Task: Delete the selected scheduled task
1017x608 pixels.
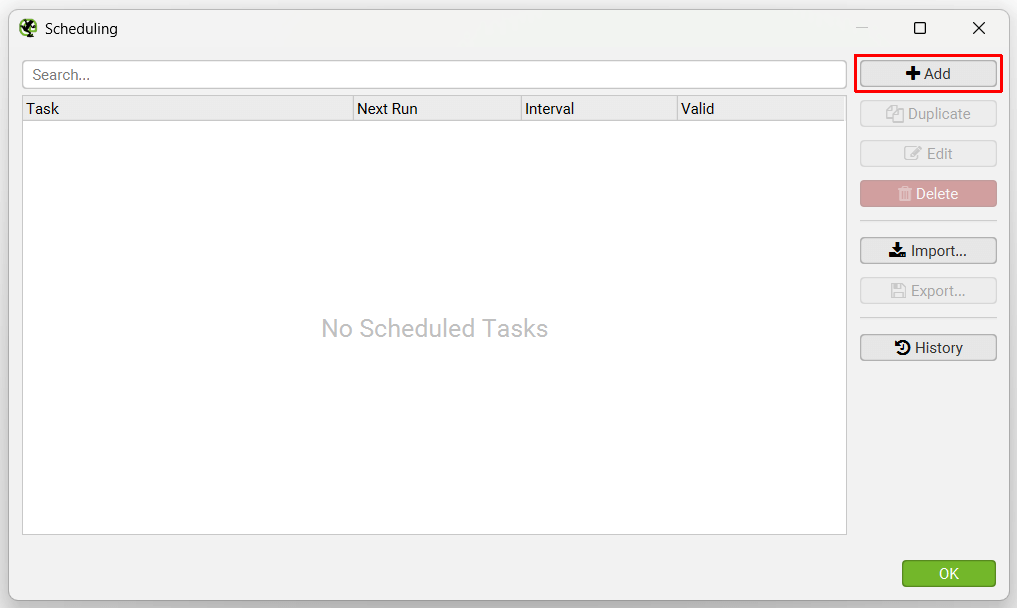Action: [x=928, y=193]
